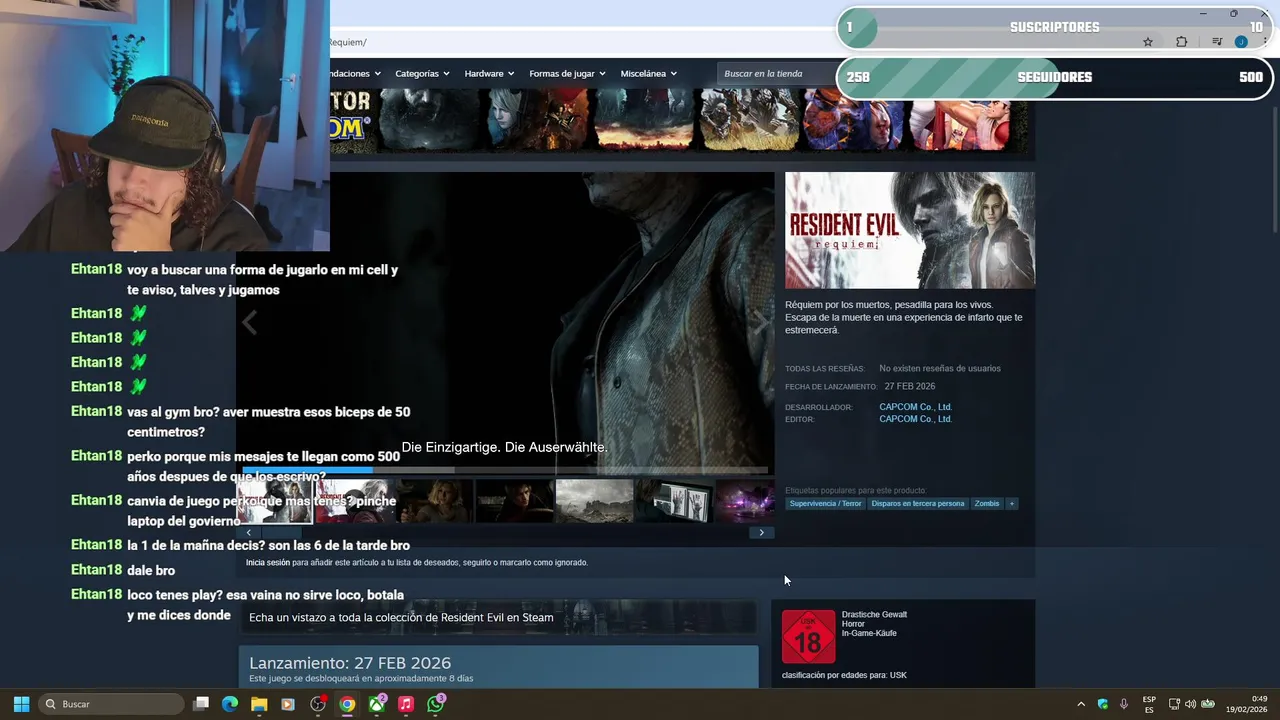The width and height of the screenshot is (1280, 720).
Task: Click the taskbar Buscar search box
Action: (x=112, y=704)
